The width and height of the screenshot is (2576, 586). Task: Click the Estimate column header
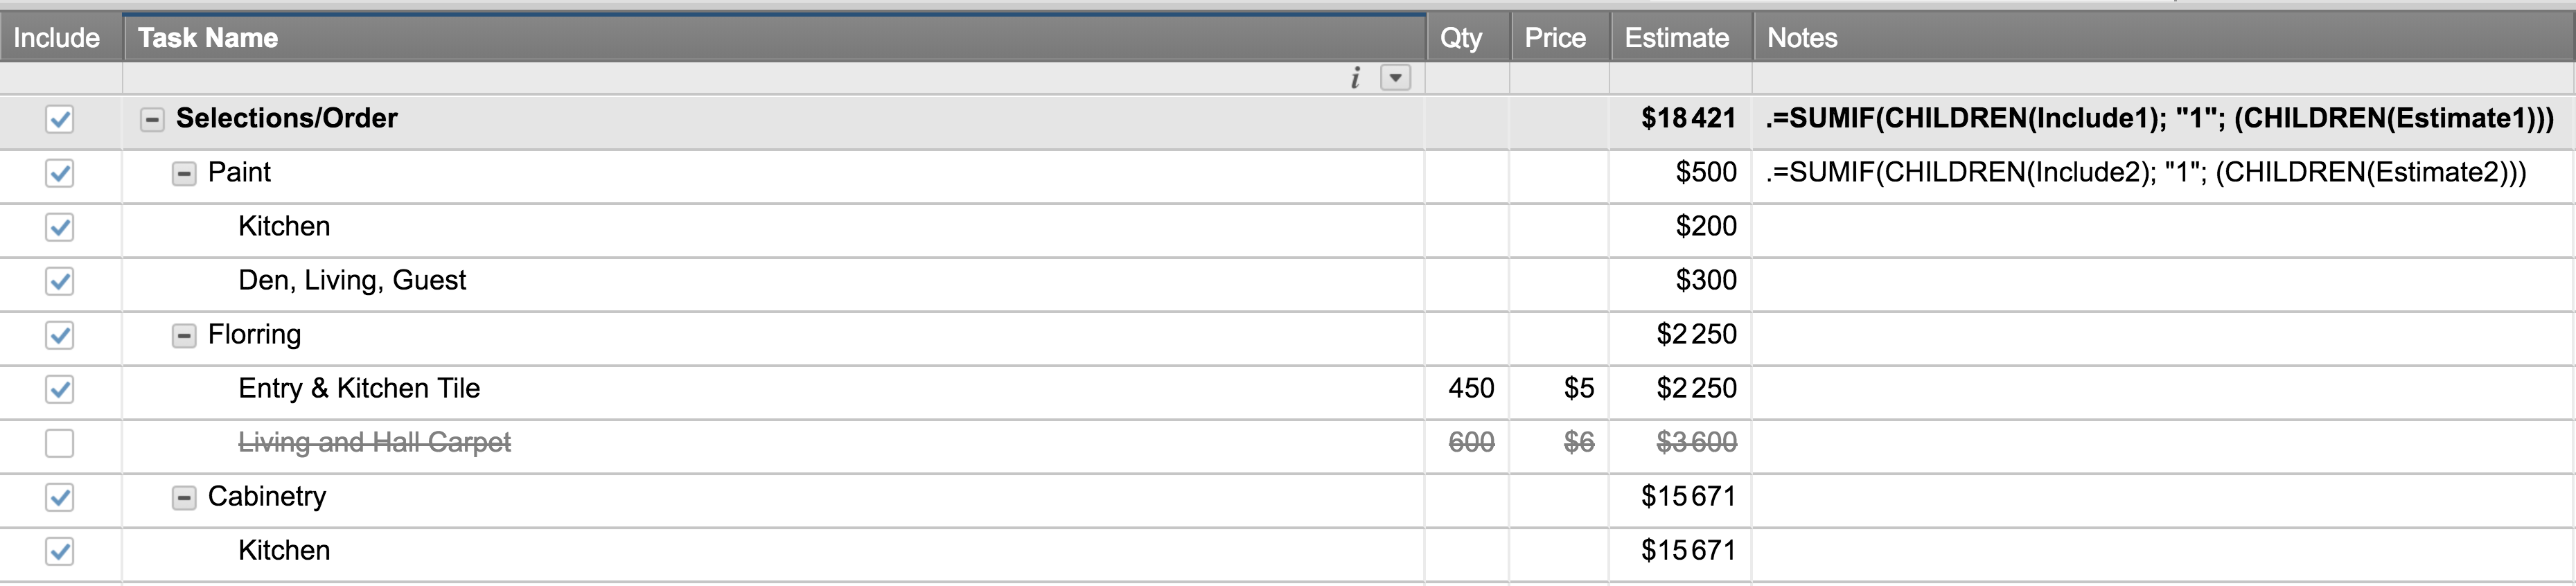[x=1681, y=38]
